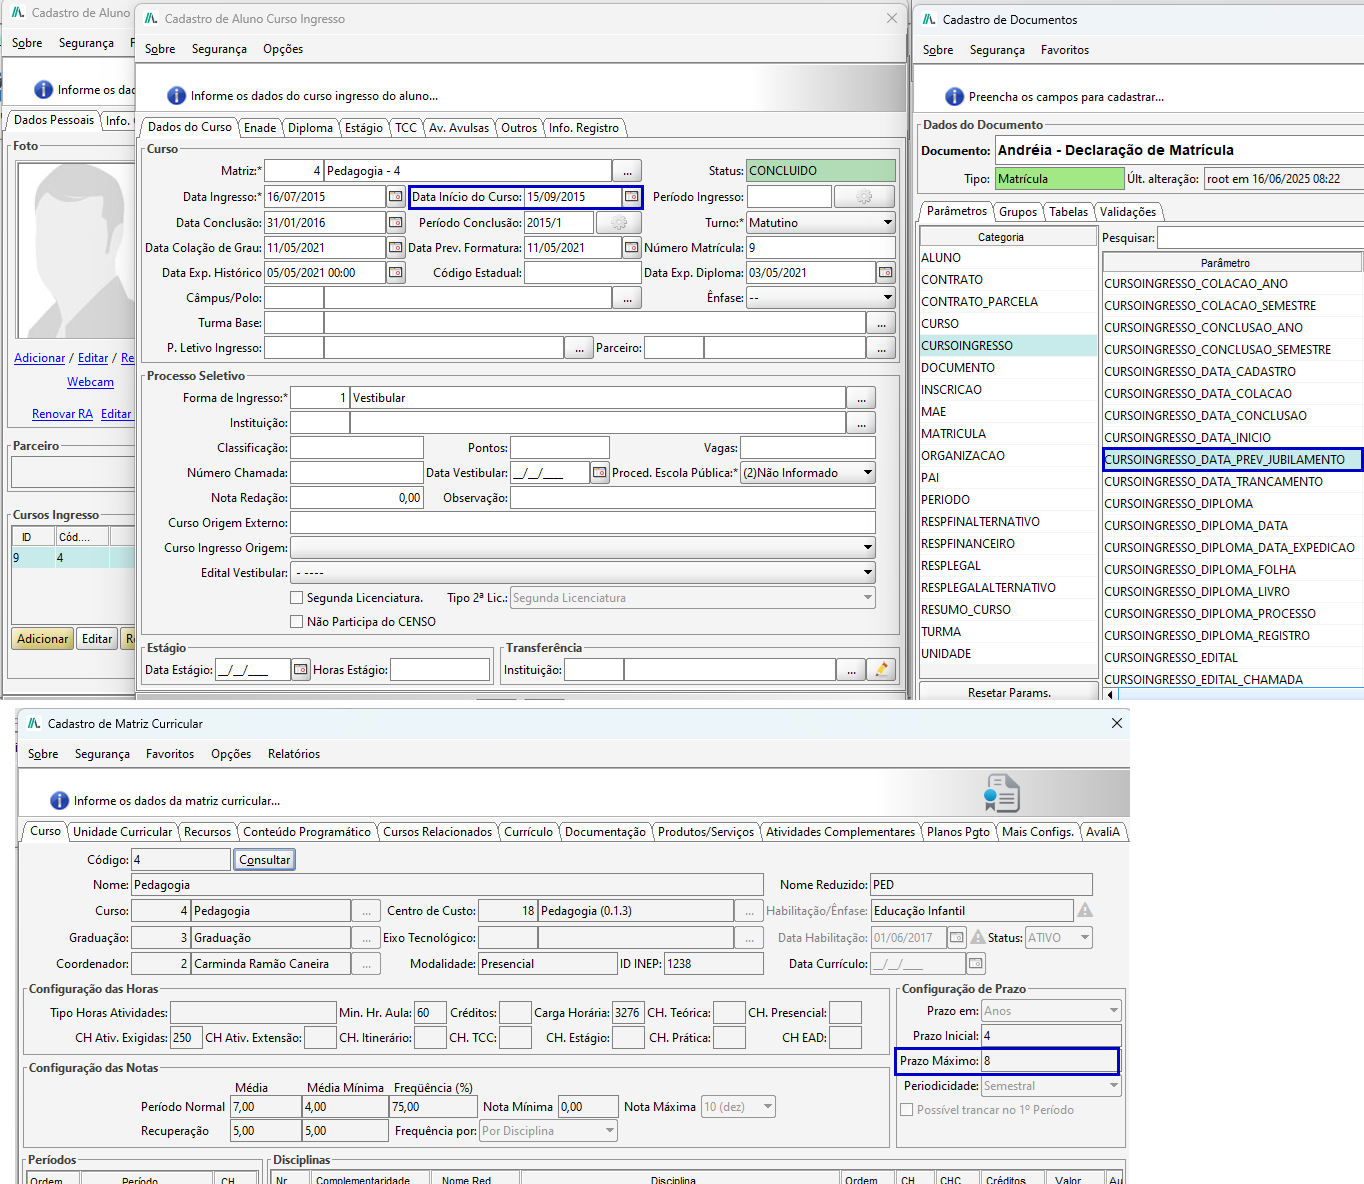The width and height of the screenshot is (1364, 1184).
Task: Click document report icon in Matriz Curricular header
Action: 1002,793
